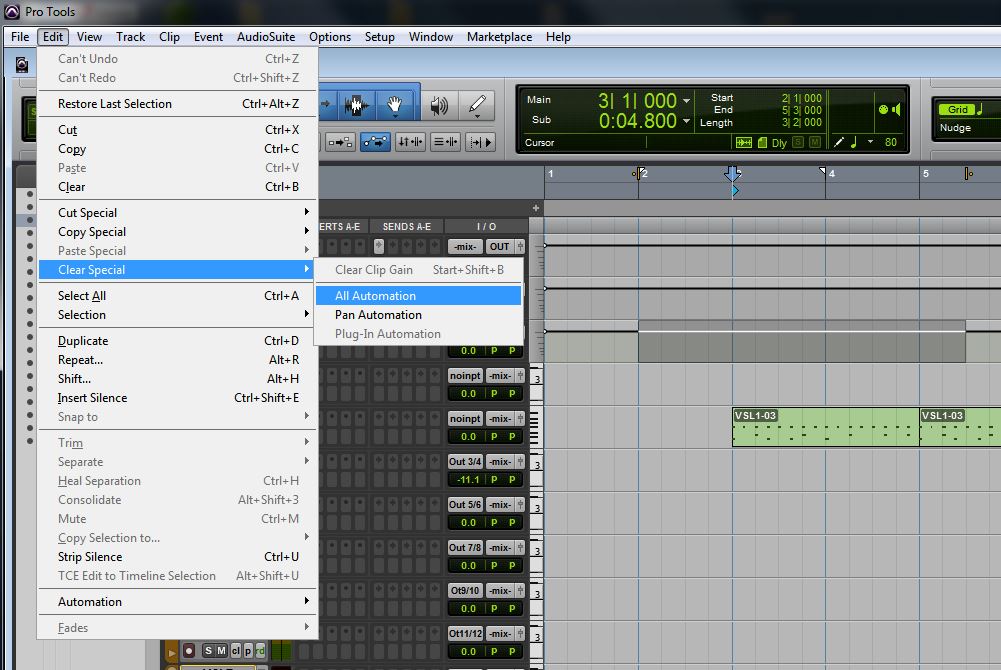1001x670 pixels.
Task: Click the speaker icon in counter display
Action: coord(896,109)
